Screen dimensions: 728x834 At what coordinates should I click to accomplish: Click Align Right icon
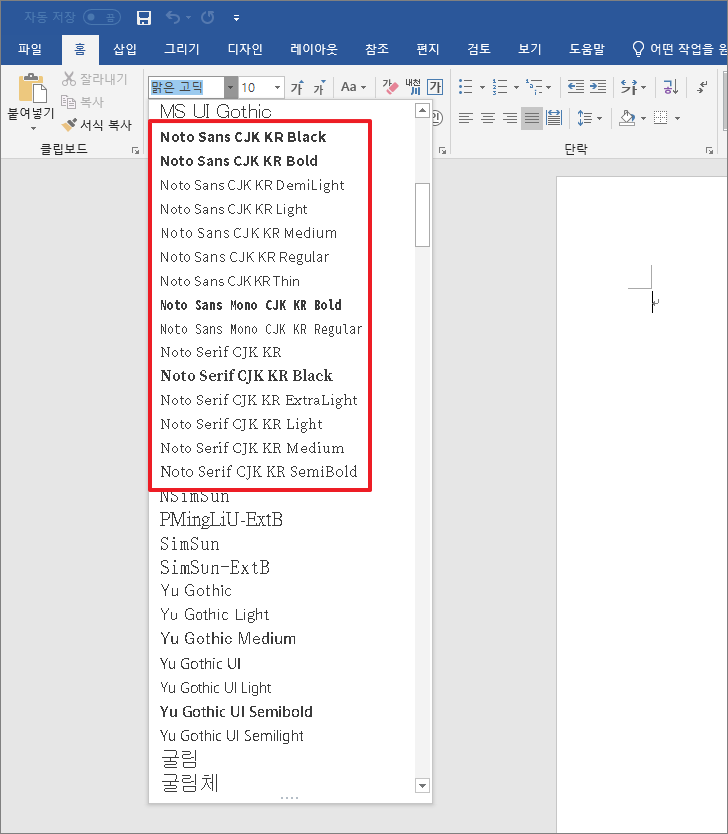click(510, 118)
